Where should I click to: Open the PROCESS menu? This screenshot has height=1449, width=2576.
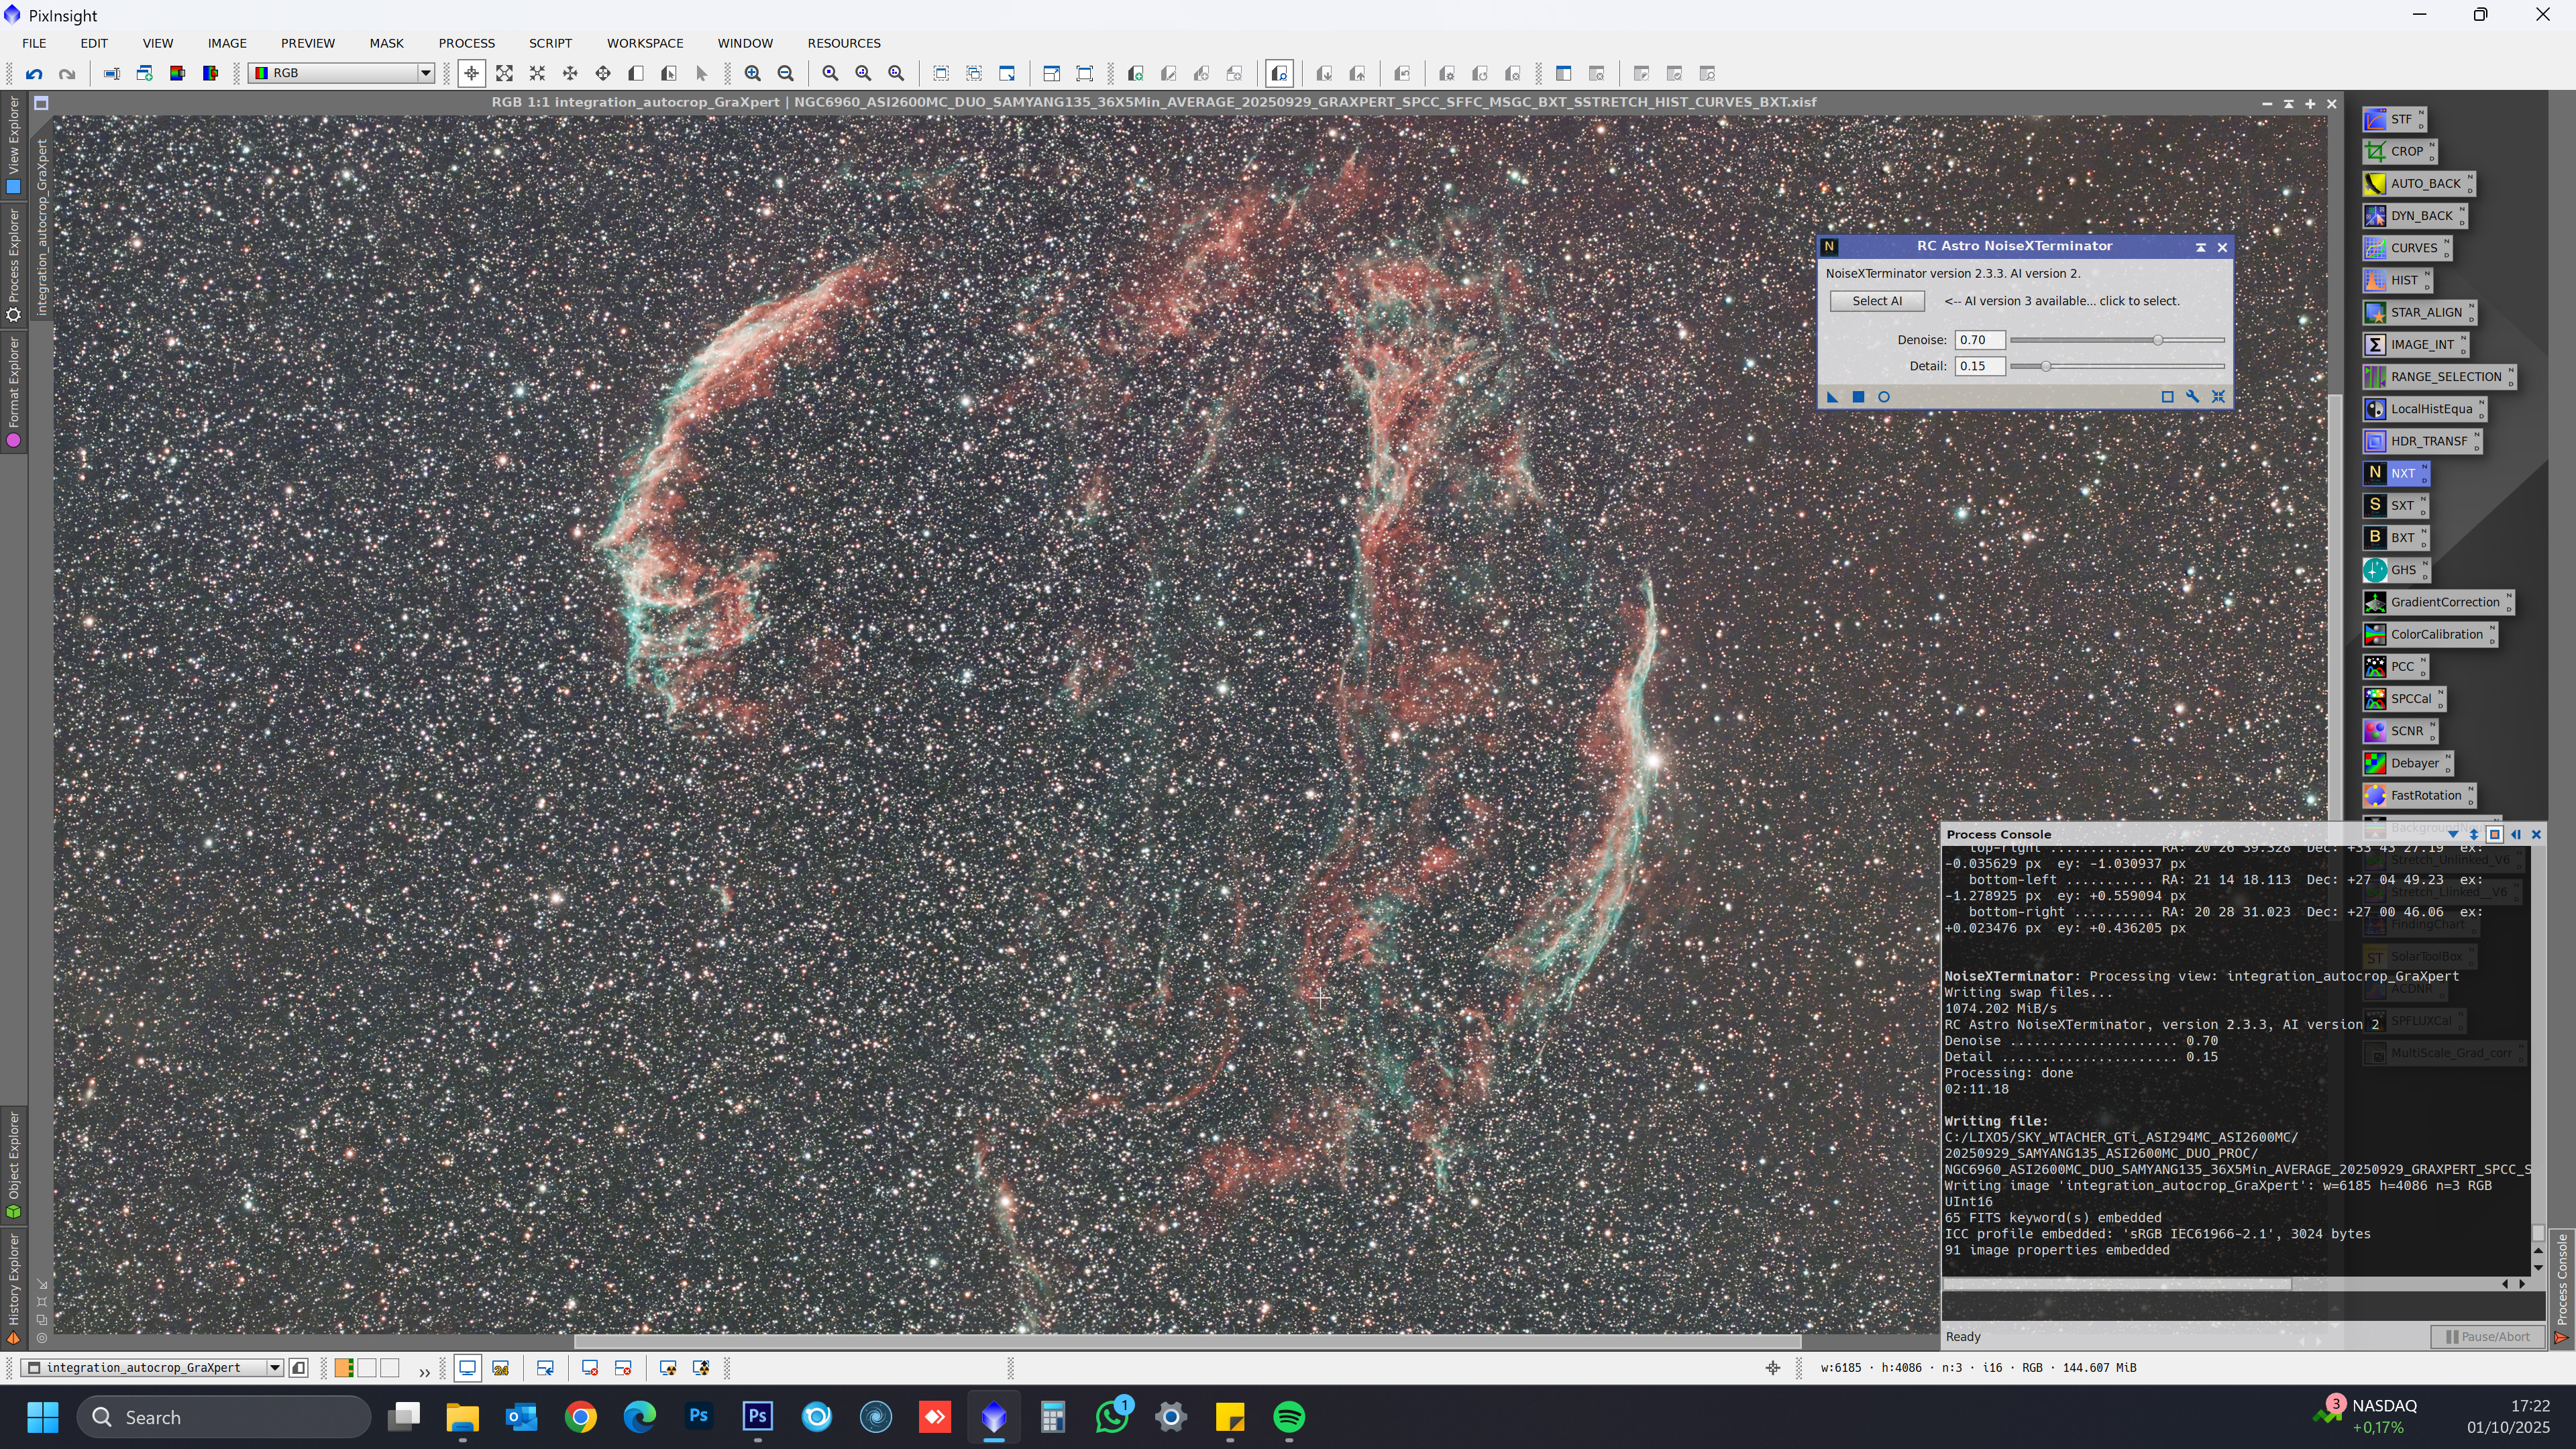click(x=466, y=43)
